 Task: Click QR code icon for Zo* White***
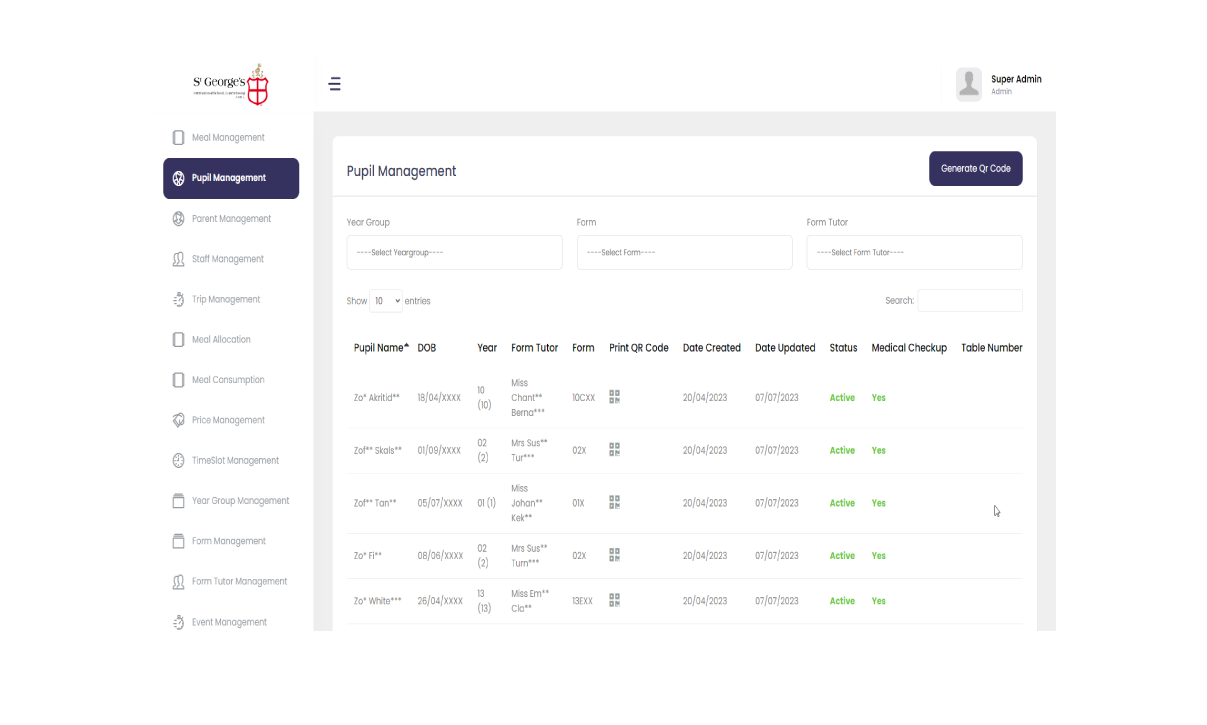point(614,600)
